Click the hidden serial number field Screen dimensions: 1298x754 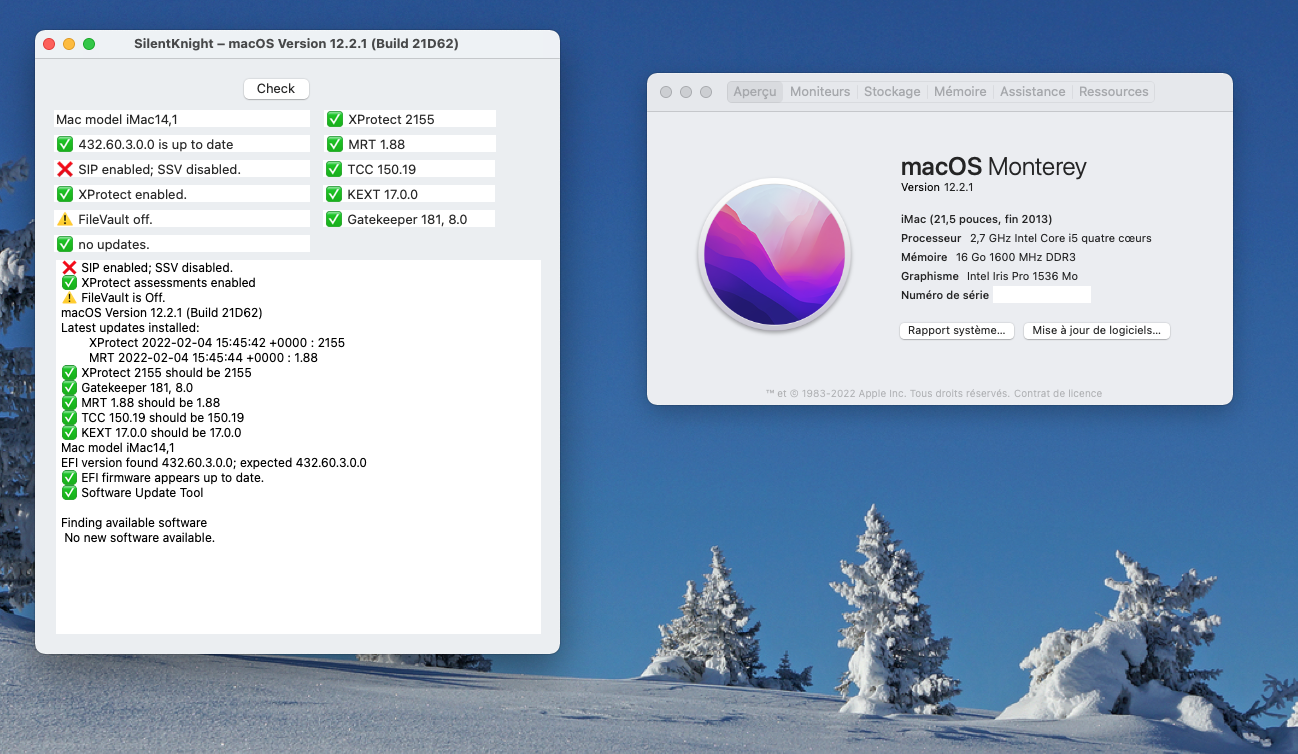click(1042, 295)
